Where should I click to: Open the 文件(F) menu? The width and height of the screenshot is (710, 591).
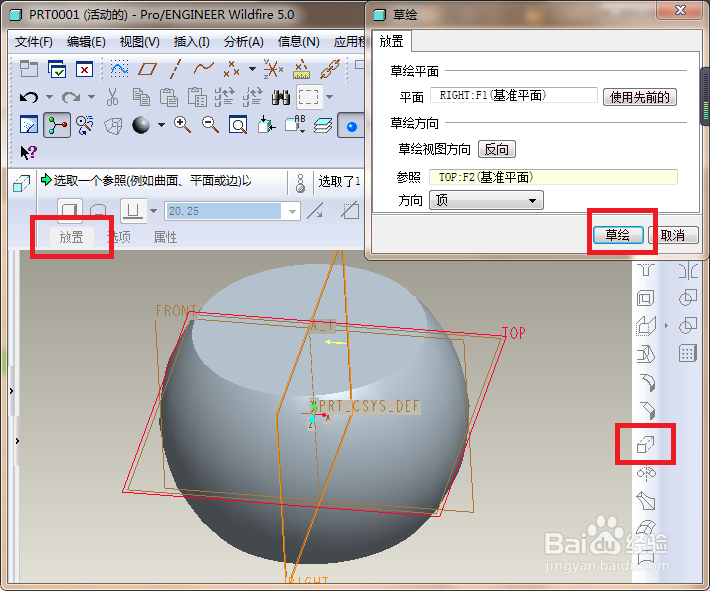34,42
